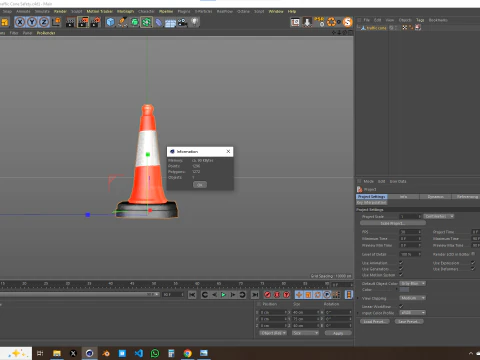Select the spline pen tool icon

[x=122, y=22]
